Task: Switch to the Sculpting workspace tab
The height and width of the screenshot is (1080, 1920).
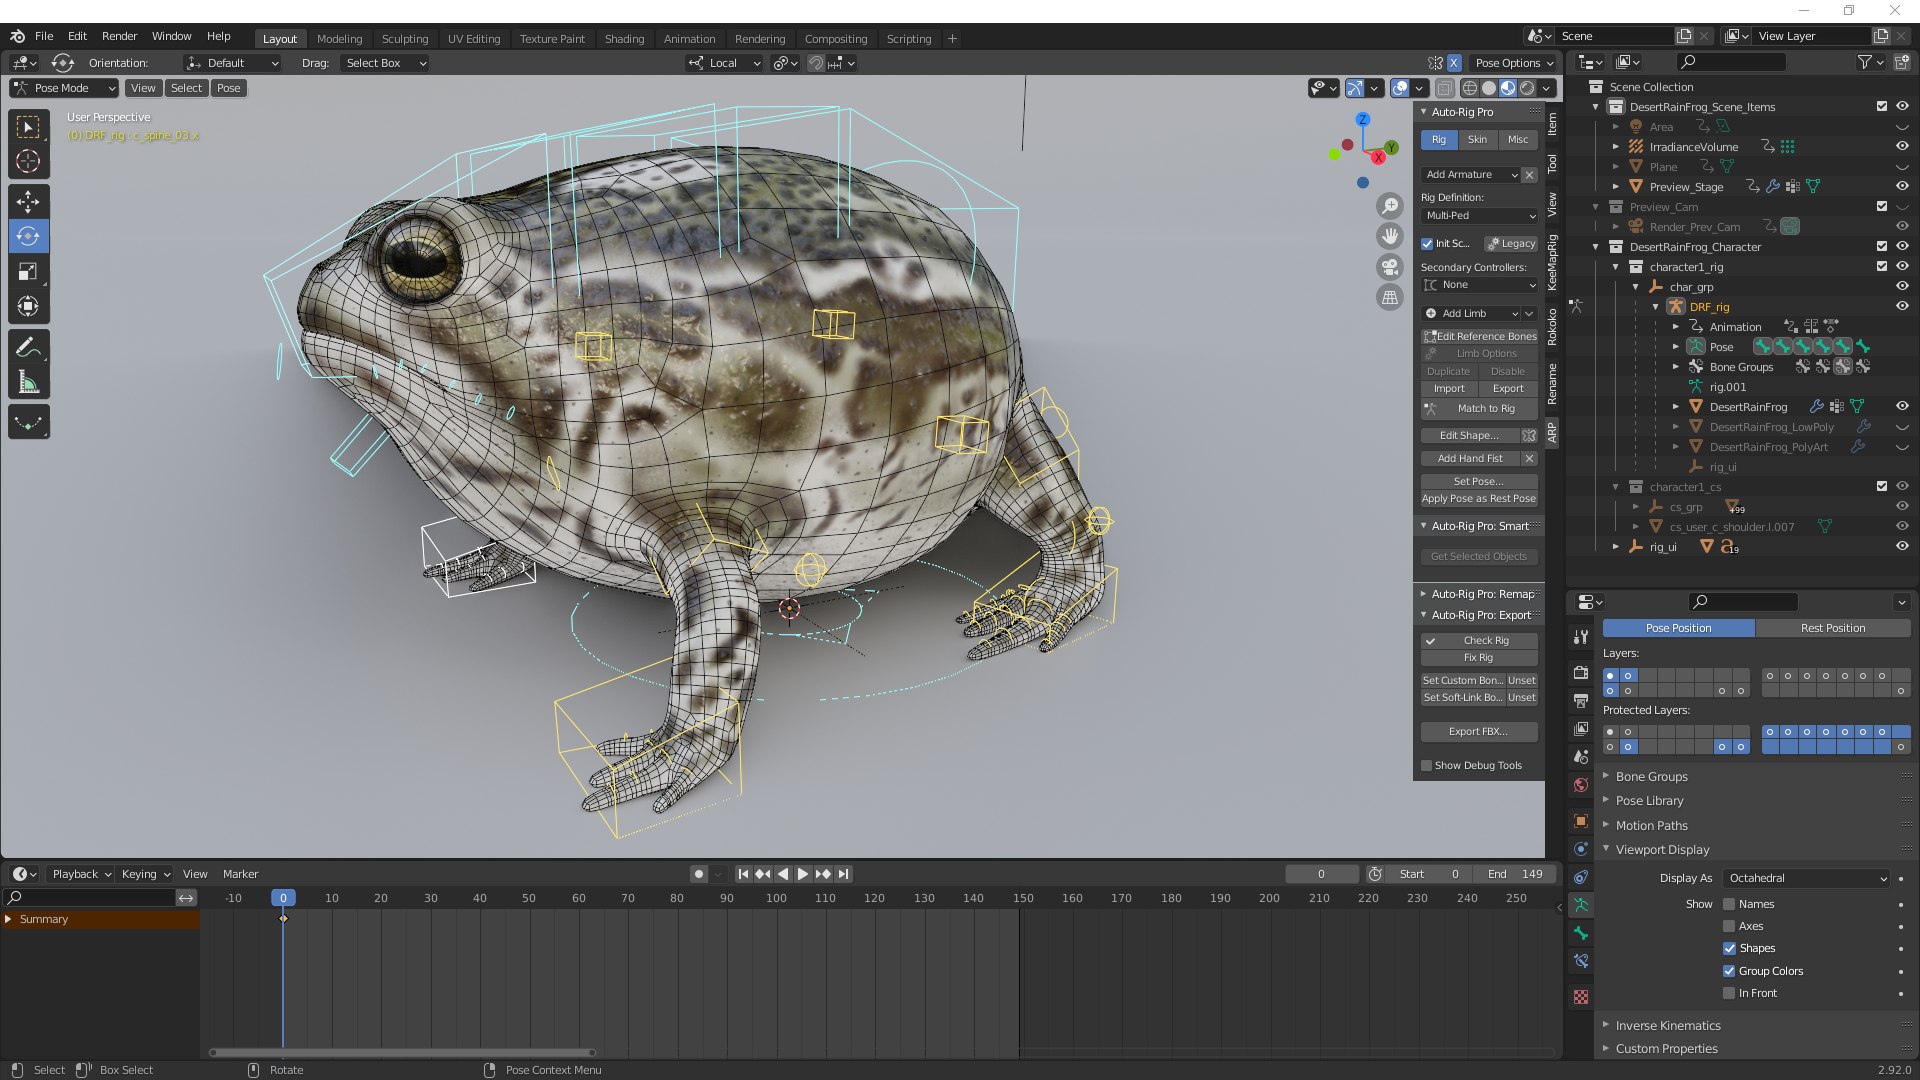Action: coord(404,39)
